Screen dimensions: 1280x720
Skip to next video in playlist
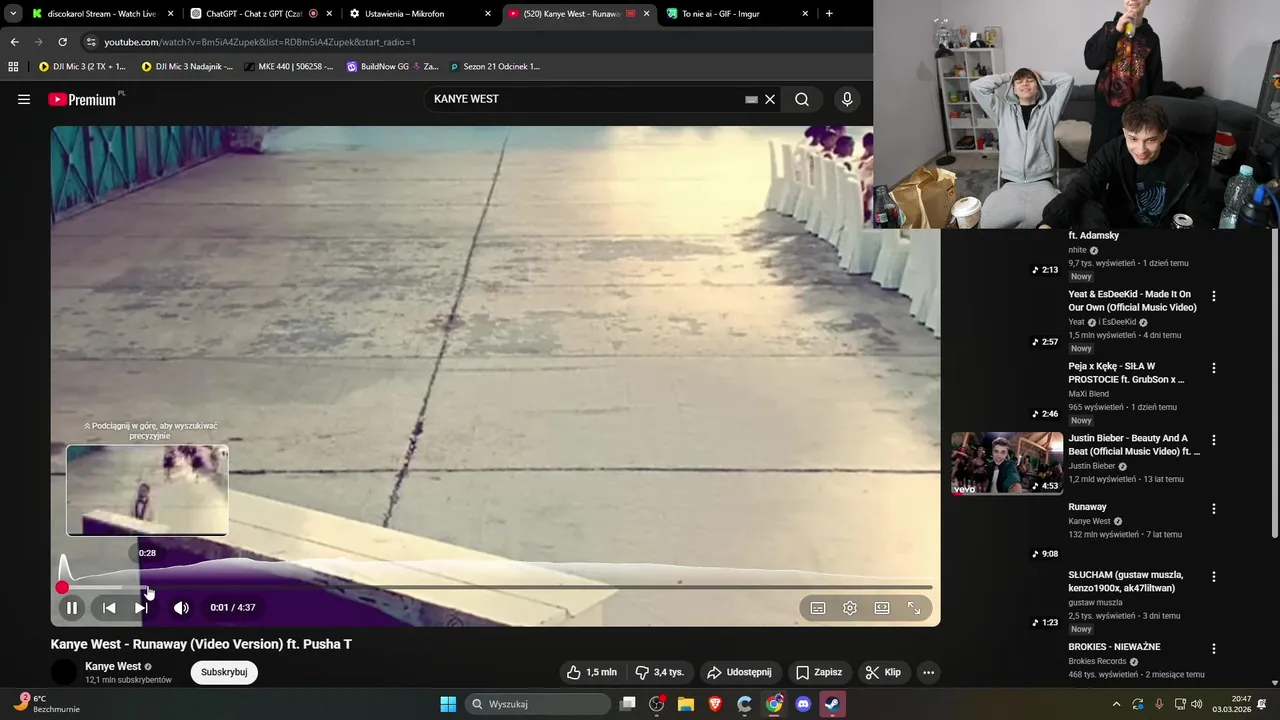pos(141,607)
